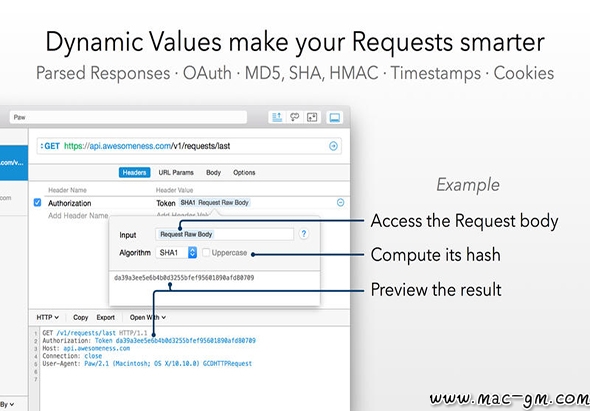The width and height of the screenshot is (590, 411).
Task: Expand the Open With menu
Action: 148,317
